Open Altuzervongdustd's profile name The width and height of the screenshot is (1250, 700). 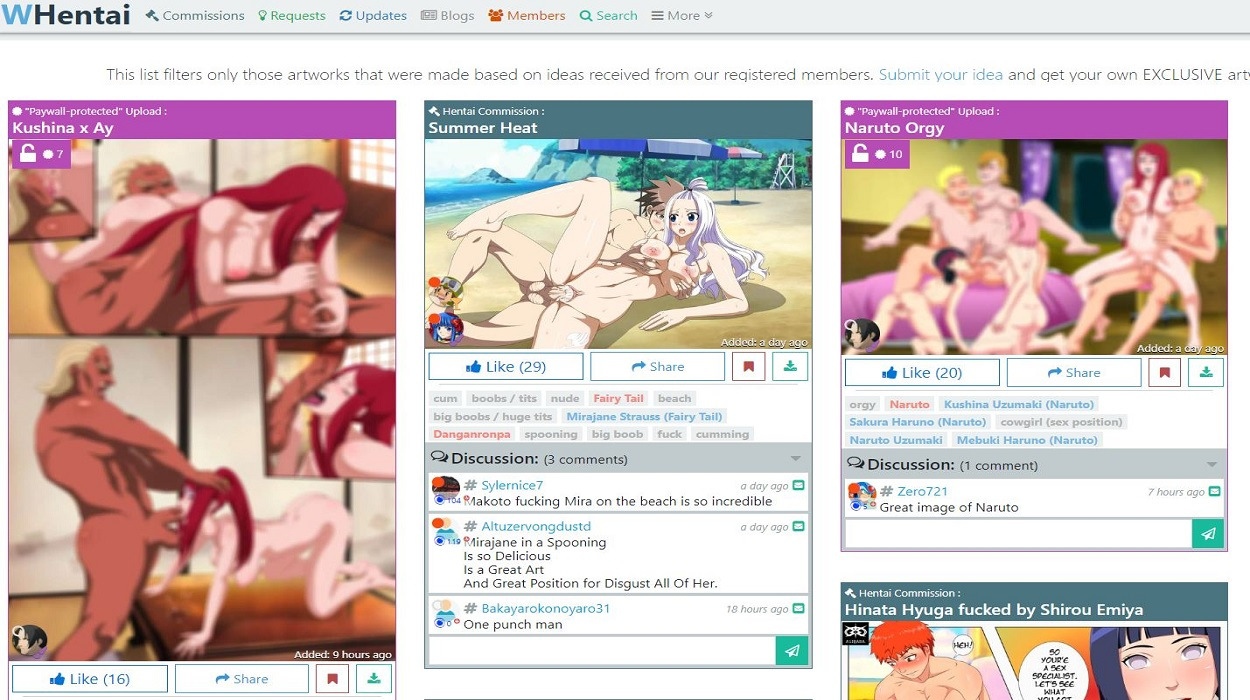[x=536, y=527]
